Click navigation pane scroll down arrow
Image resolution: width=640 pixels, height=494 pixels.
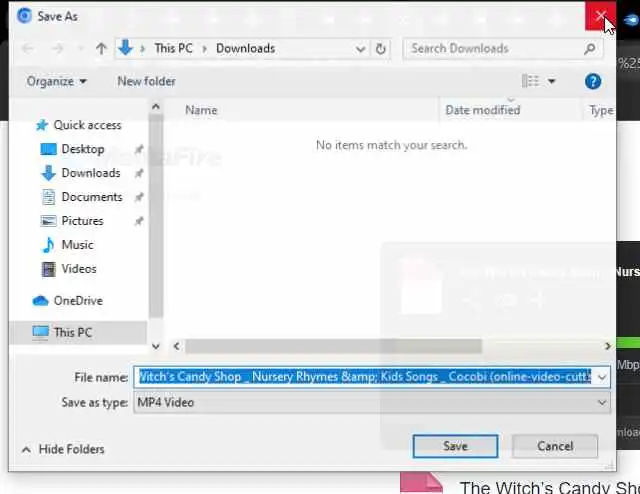coord(156,346)
